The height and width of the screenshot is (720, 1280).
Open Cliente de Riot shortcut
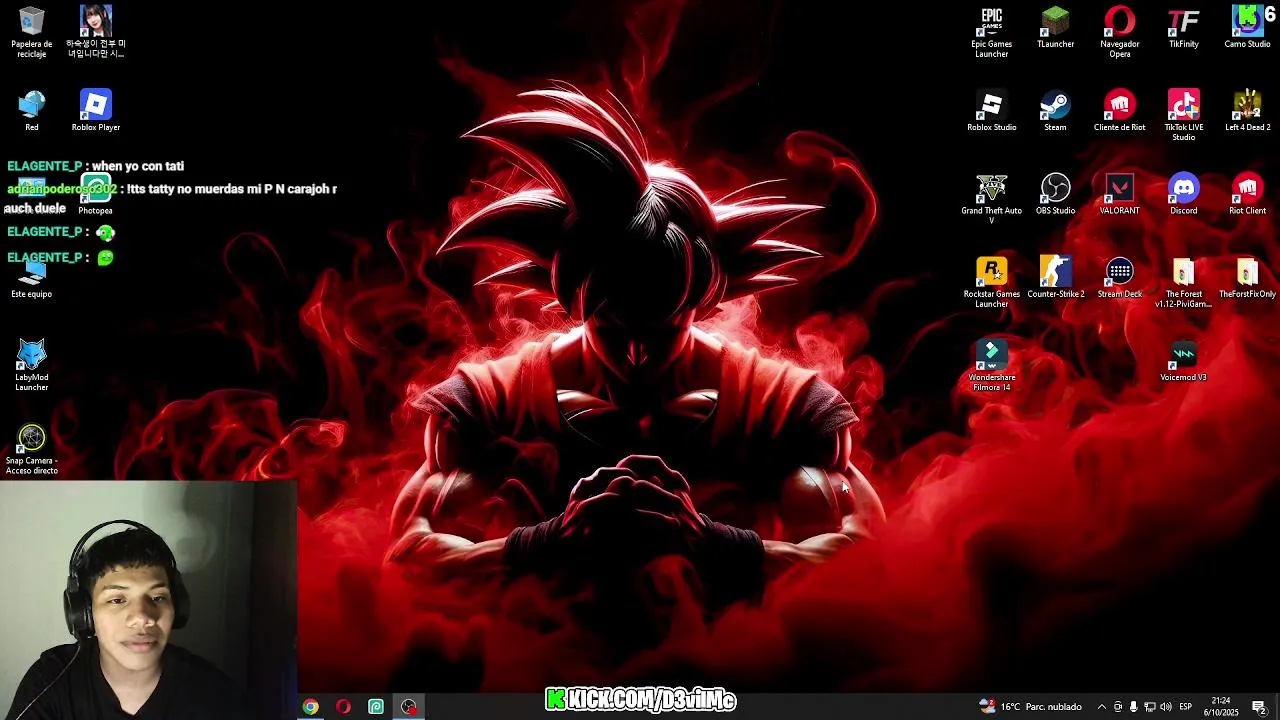[x=1120, y=110]
